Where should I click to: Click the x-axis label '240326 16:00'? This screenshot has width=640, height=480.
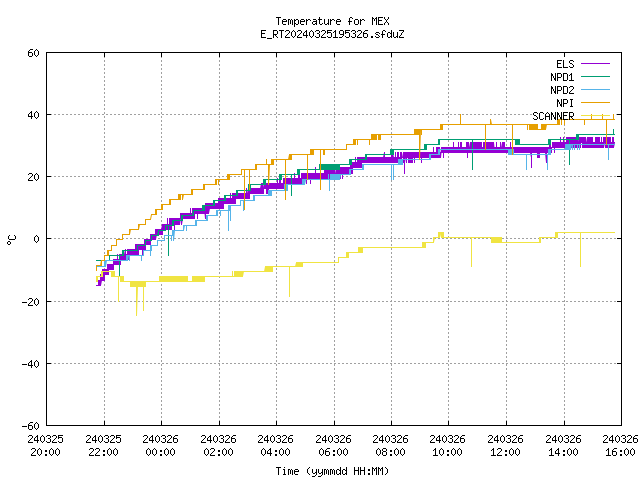(620, 446)
